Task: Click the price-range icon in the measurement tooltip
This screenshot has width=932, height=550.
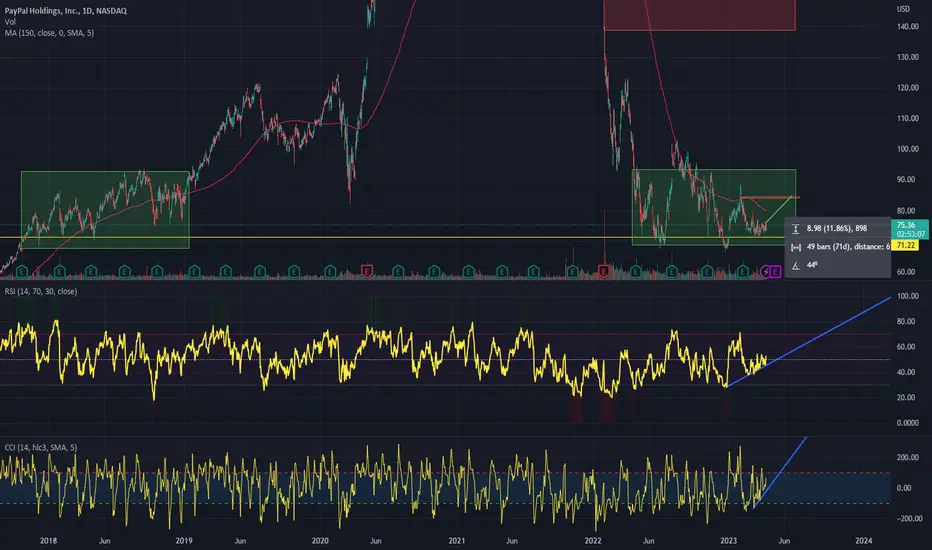Action: pyautogui.click(x=795, y=229)
